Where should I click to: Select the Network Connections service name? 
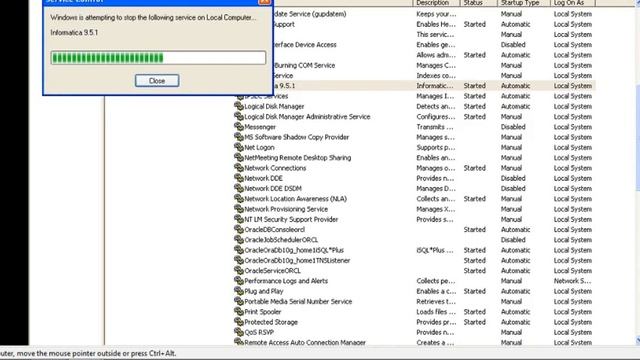pos(275,168)
